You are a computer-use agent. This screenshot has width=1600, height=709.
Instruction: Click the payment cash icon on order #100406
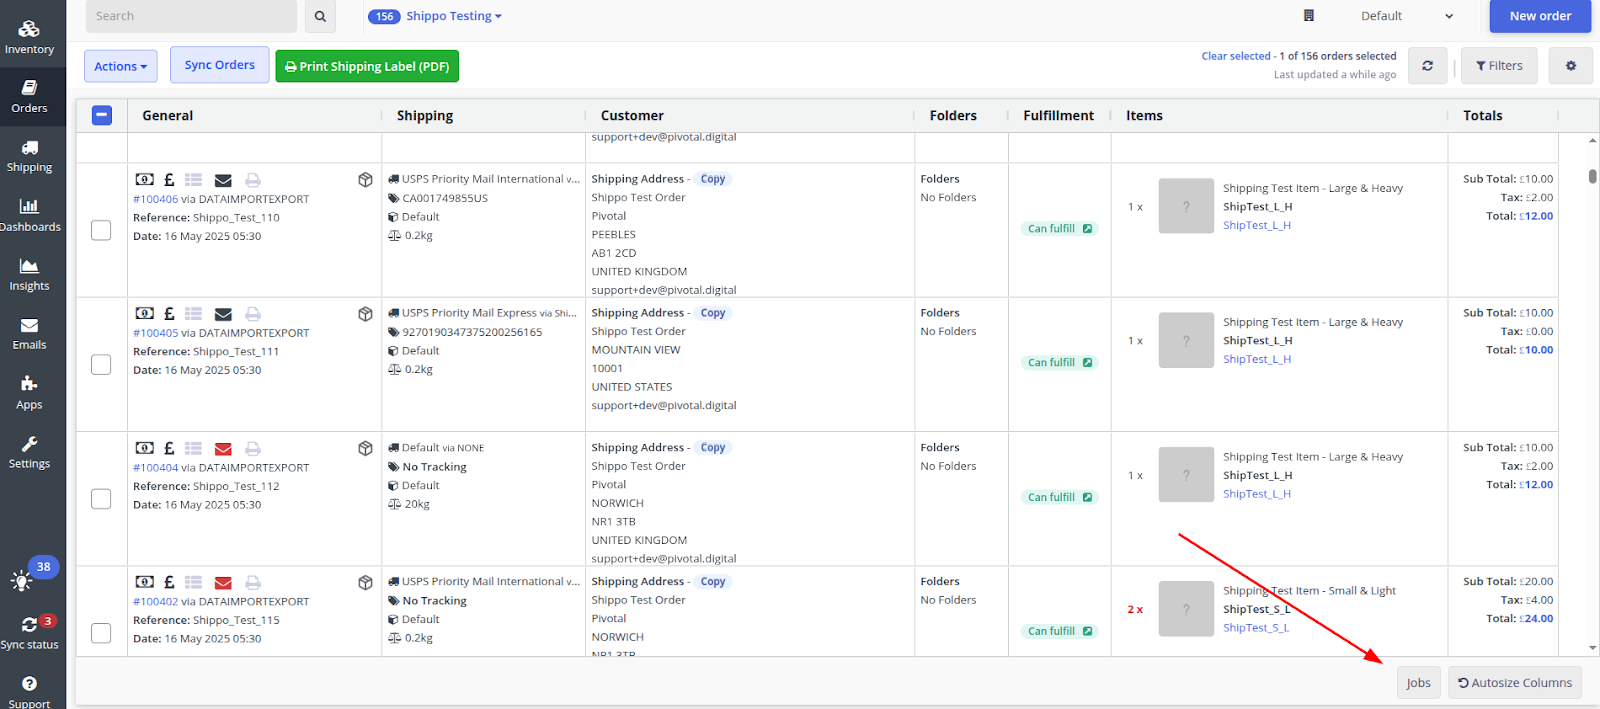pyautogui.click(x=145, y=180)
